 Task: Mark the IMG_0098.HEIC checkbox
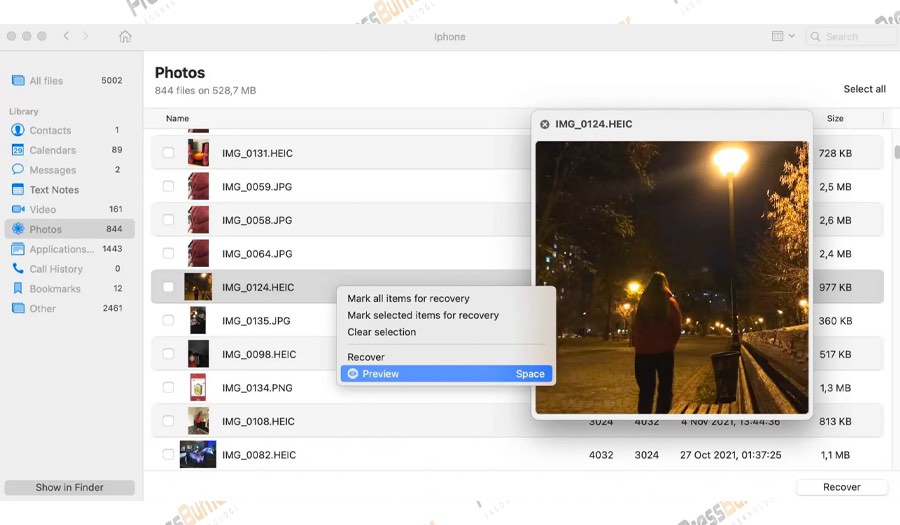coord(168,355)
